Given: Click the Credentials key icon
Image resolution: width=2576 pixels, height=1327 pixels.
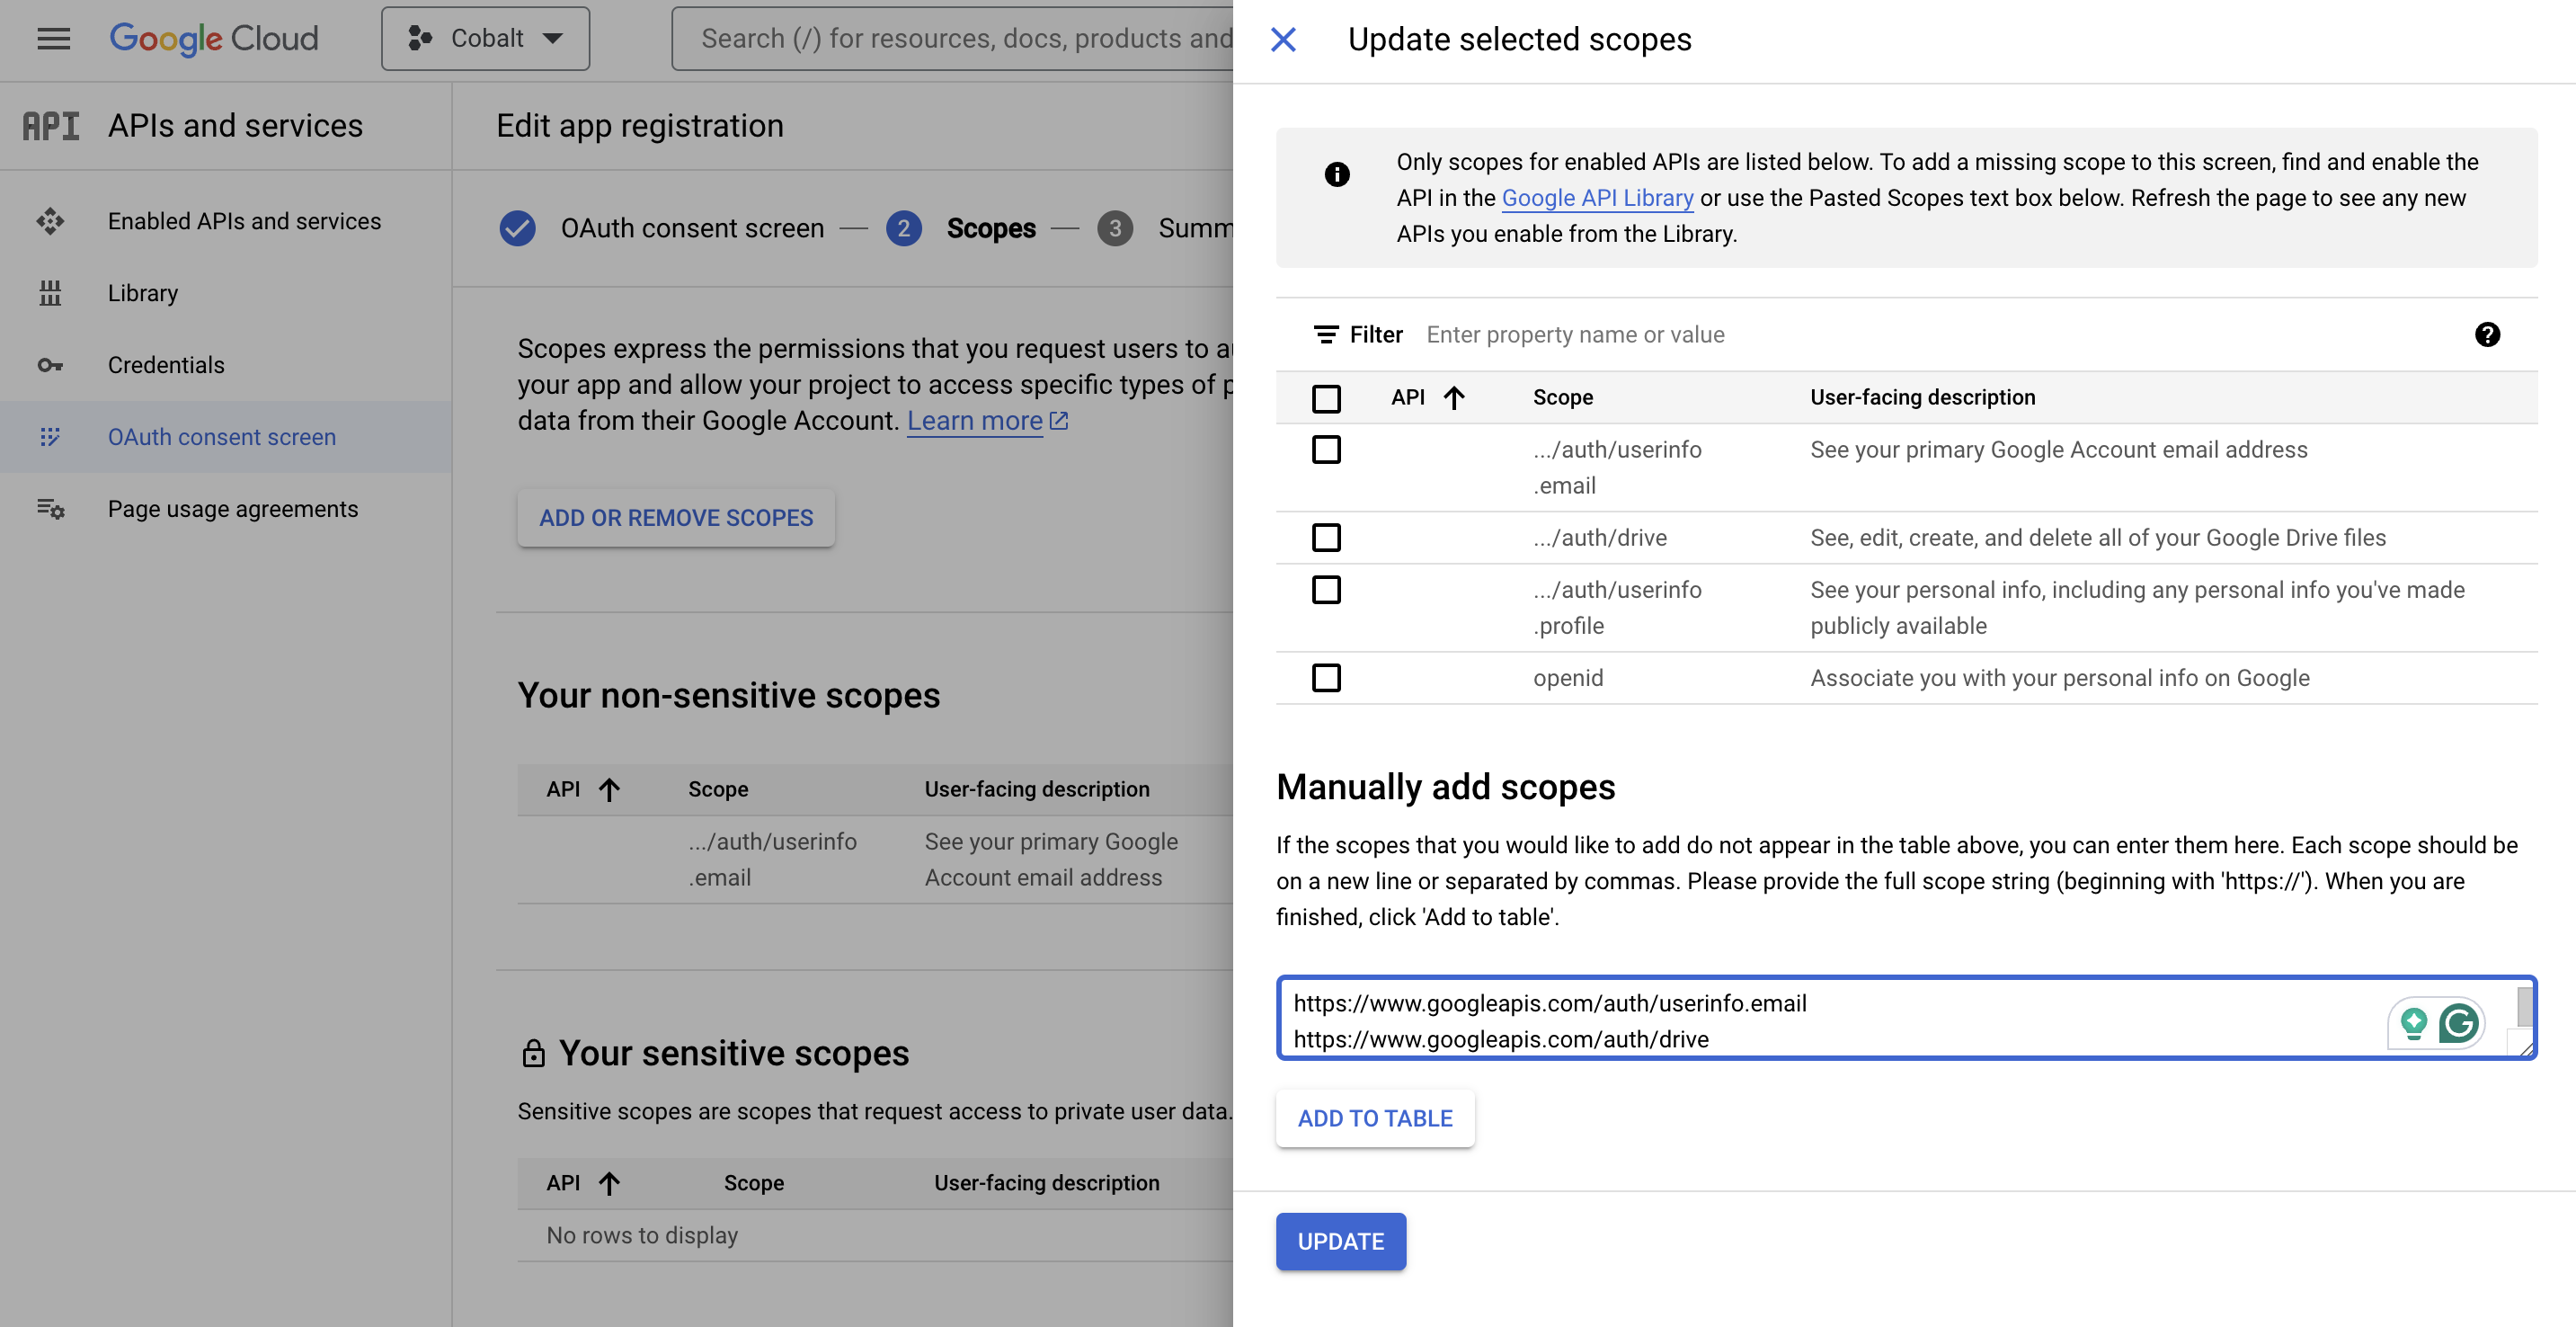Looking at the screenshot, I should pyautogui.click(x=51, y=364).
